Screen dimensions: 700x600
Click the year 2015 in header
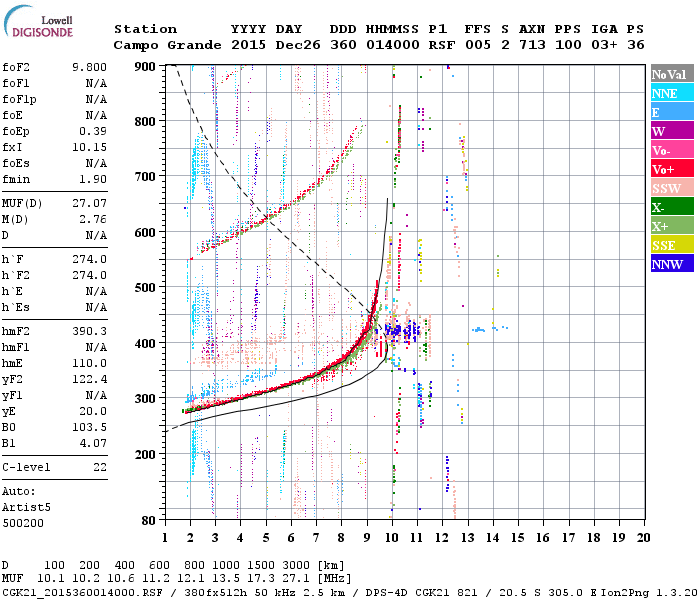coord(248,45)
